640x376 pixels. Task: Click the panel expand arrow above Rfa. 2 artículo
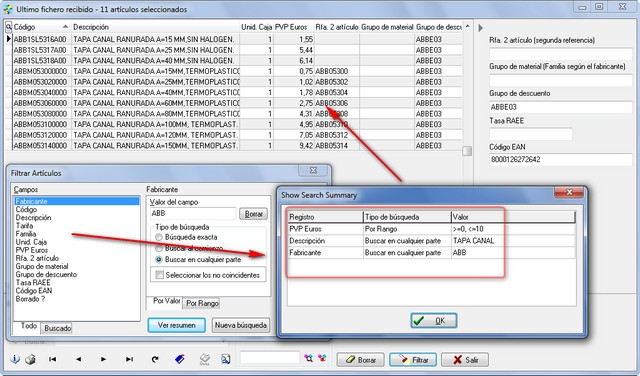tap(480, 28)
